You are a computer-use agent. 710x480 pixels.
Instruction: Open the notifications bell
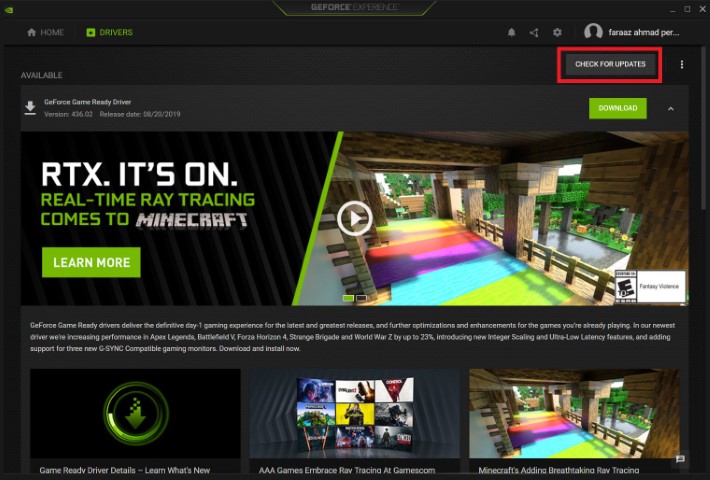click(x=511, y=32)
